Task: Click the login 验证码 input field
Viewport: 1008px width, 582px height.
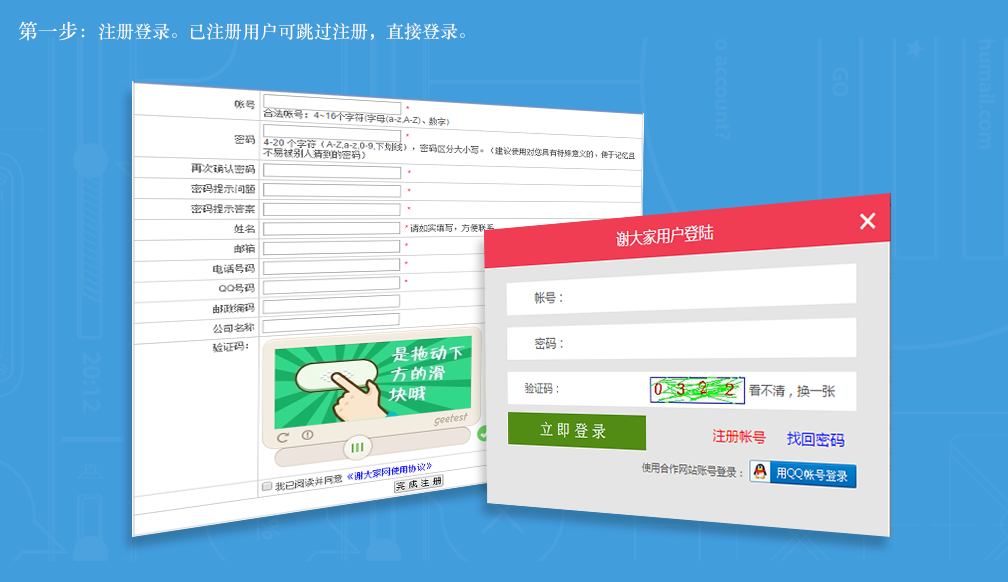Action: click(x=605, y=389)
